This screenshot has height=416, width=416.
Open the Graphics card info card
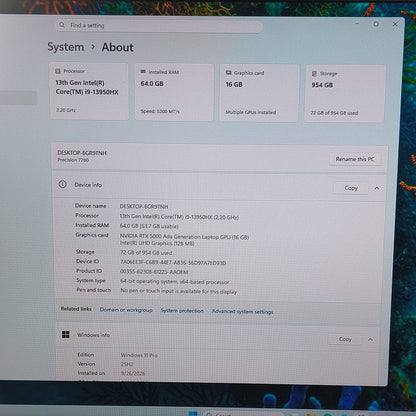(259, 93)
